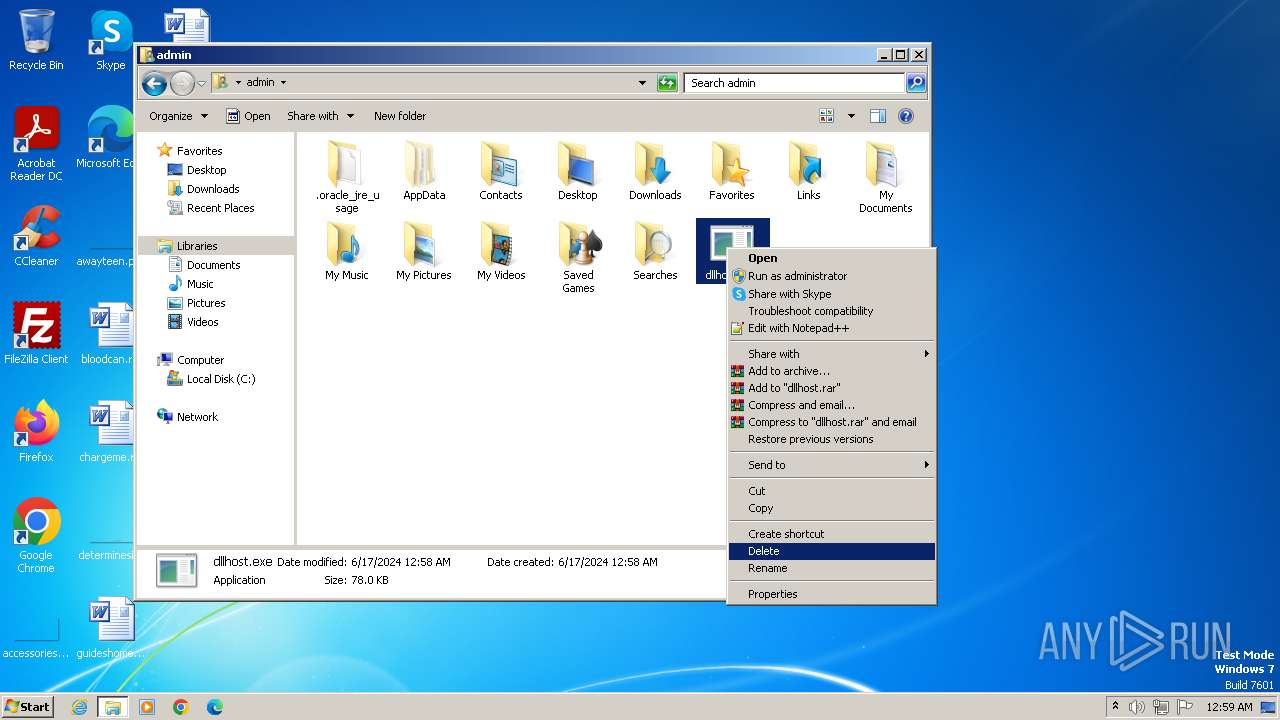Click the Explorer back navigation arrow
1280x720 pixels.
click(154, 83)
